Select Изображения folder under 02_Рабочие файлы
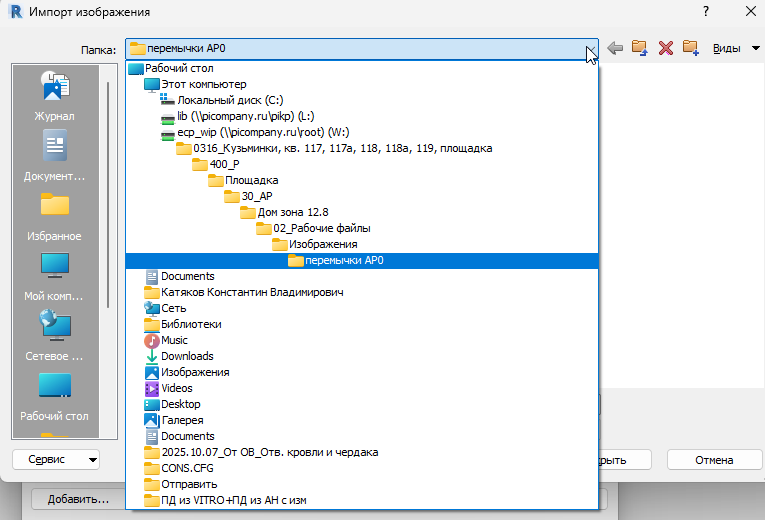 tap(362, 244)
